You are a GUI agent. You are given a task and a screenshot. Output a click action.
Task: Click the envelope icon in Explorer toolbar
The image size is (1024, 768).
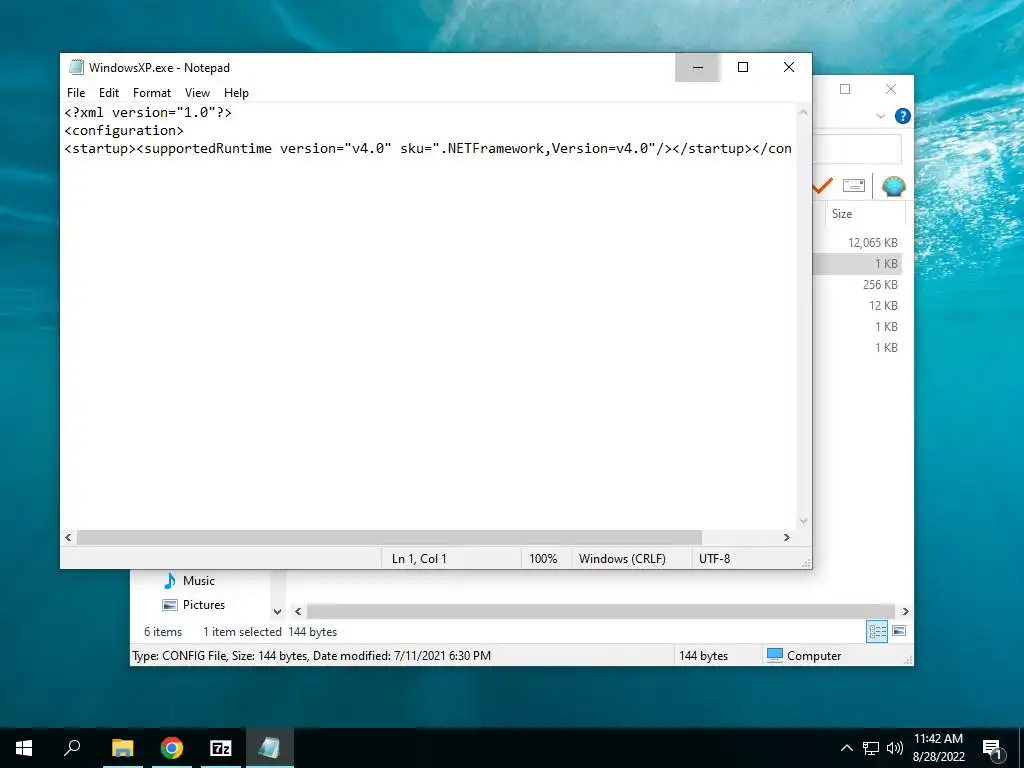(x=854, y=185)
